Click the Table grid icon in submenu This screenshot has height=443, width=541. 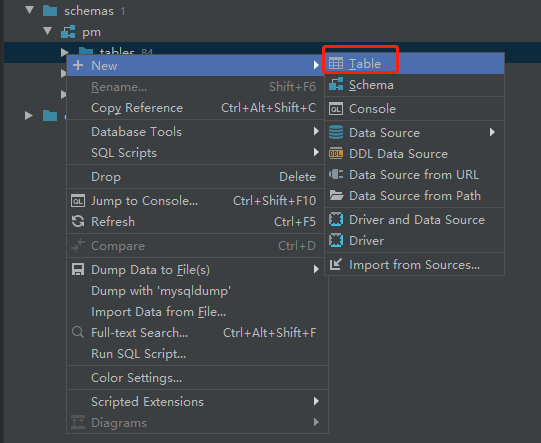tap(336, 63)
